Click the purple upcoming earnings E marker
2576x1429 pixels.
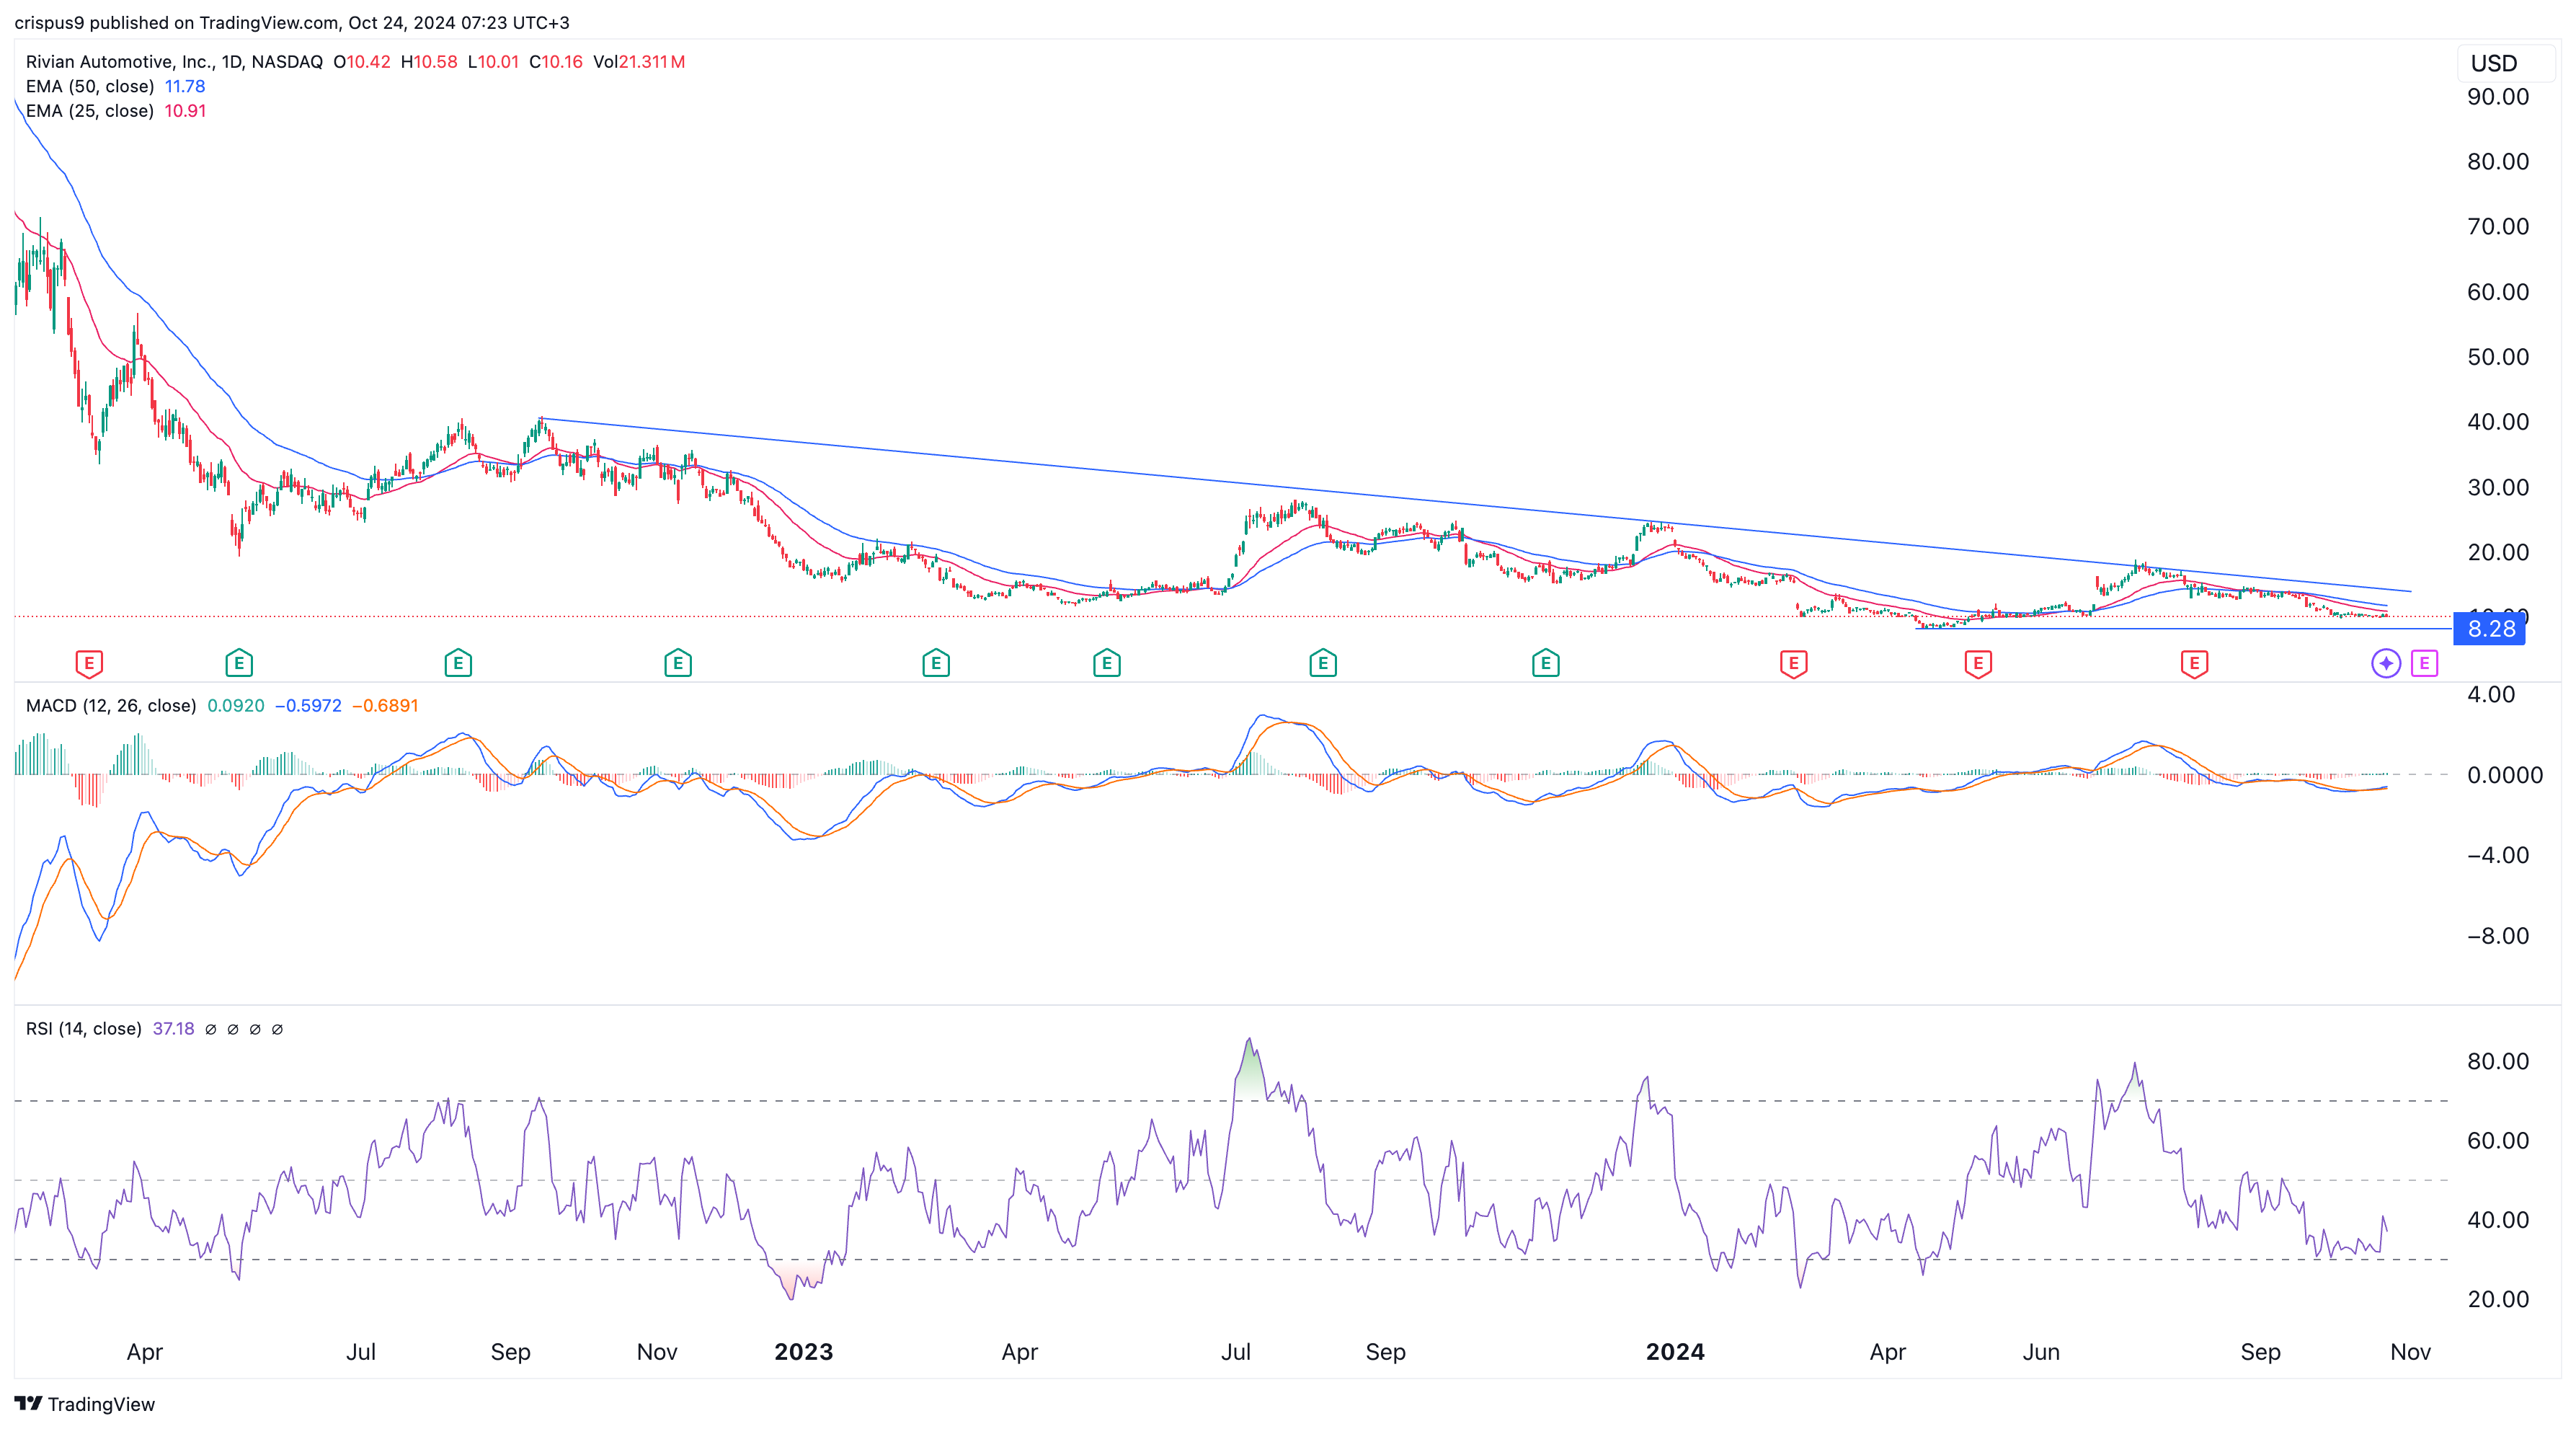(2424, 662)
